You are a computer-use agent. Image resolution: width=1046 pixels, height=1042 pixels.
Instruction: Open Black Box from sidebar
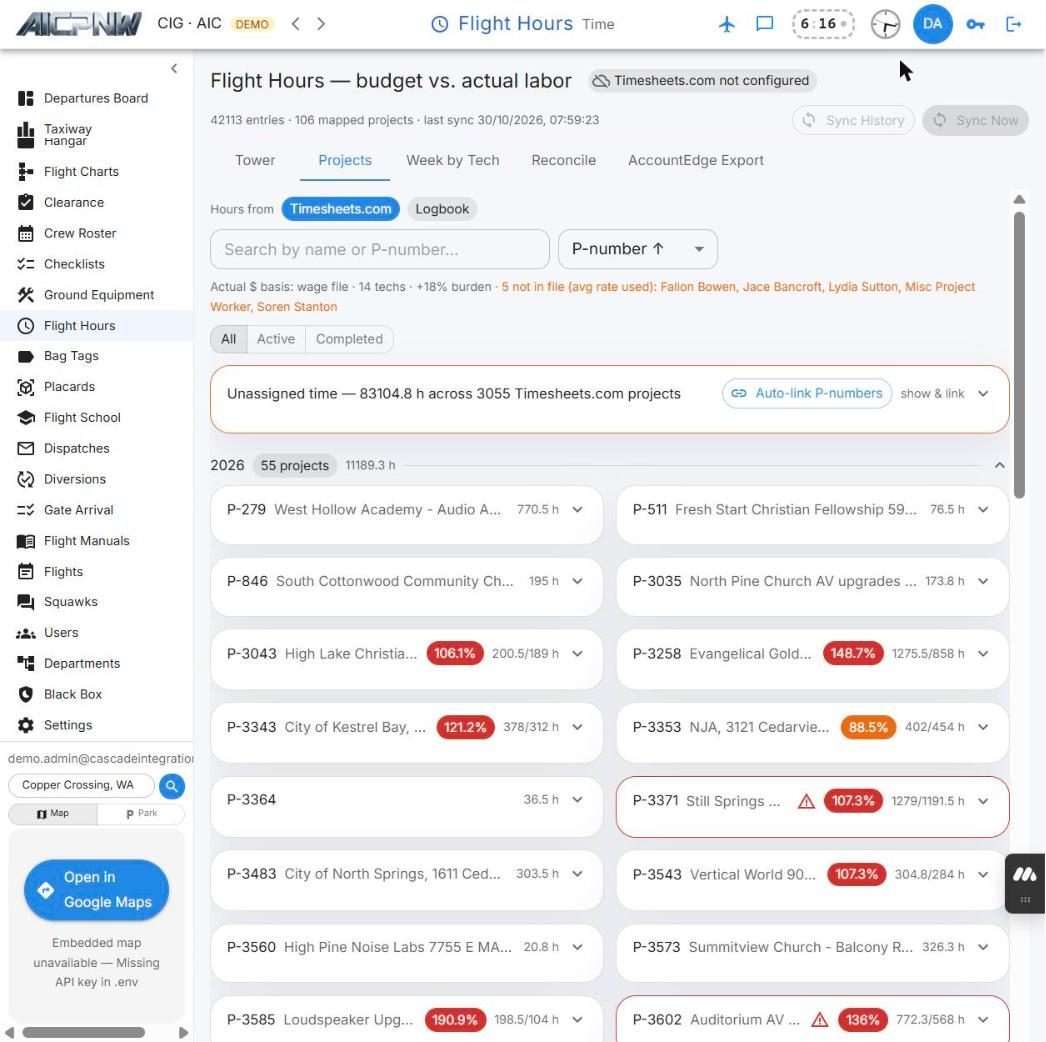click(73, 694)
